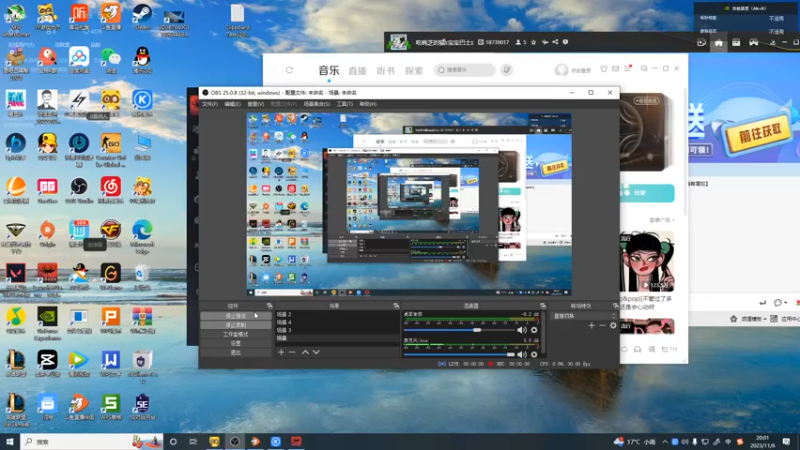Click the star favorite icon in streaming toolbar
The image size is (800, 450).
pyautogui.click(x=534, y=42)
